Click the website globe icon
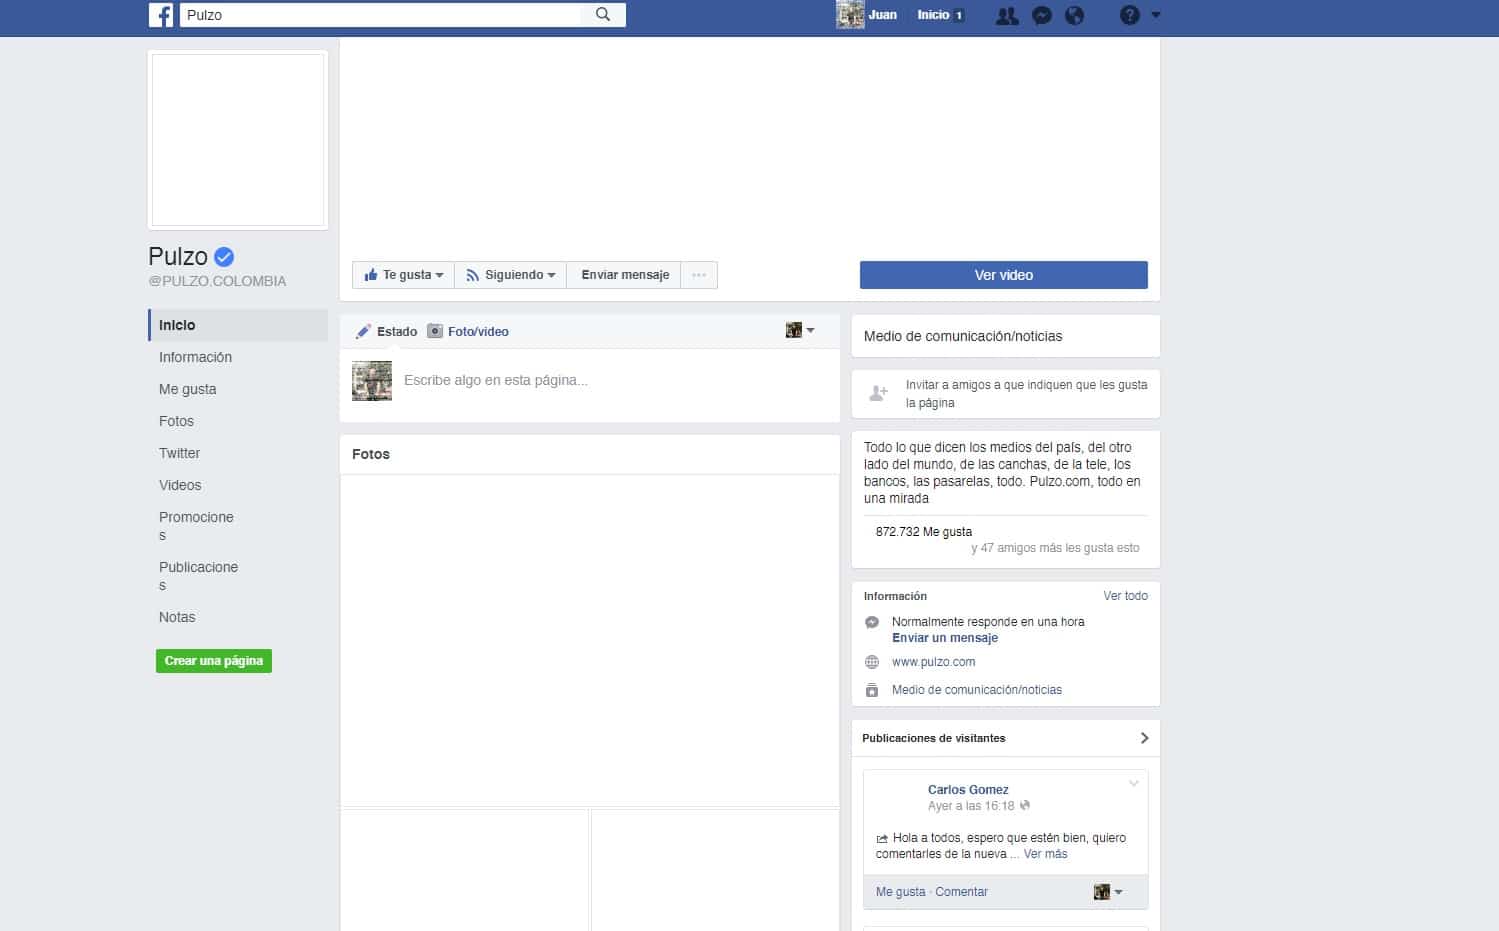Screen dimensions: 1499x931 point(872,662)
